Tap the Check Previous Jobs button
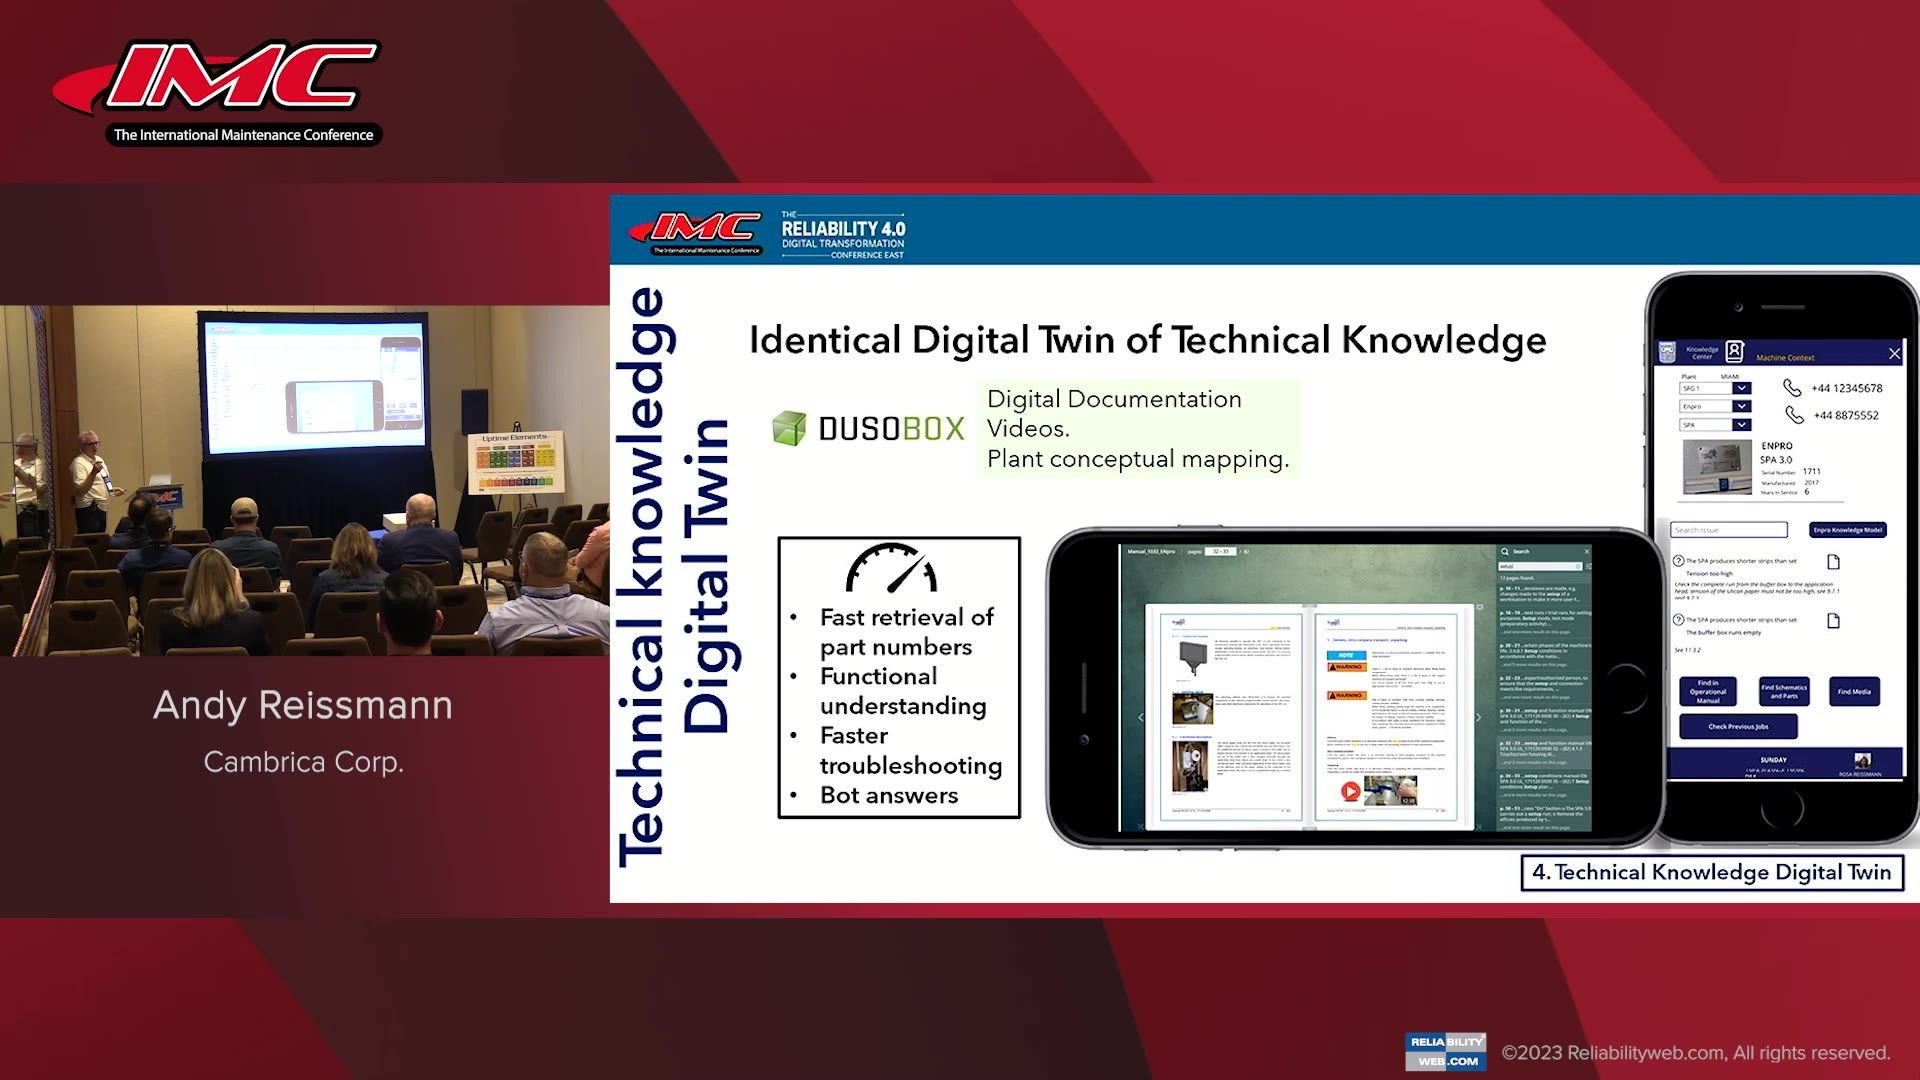 pyautogui.click(x=1737, y=726)
